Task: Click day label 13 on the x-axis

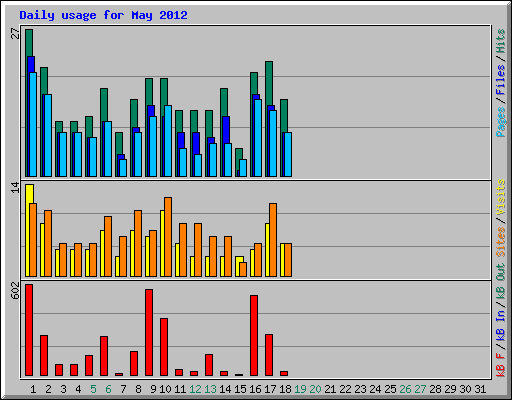Action: pos(210,389)
